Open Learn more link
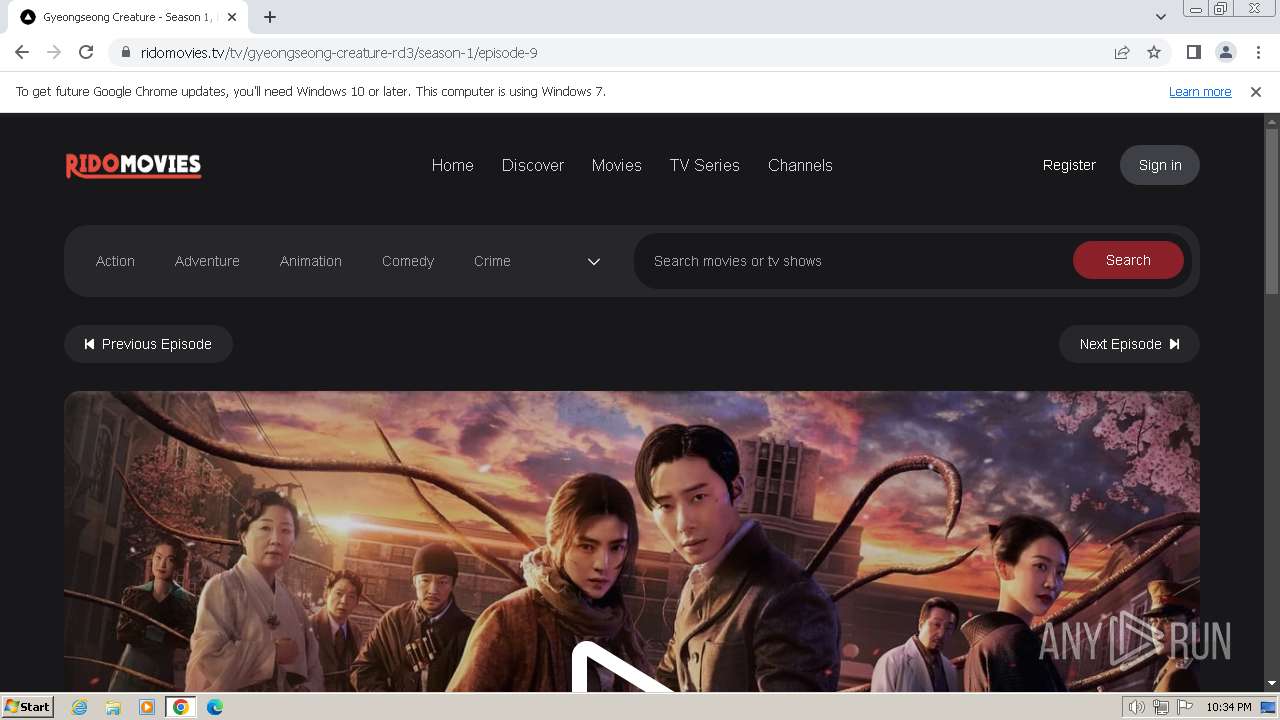 pos(1200,91)
